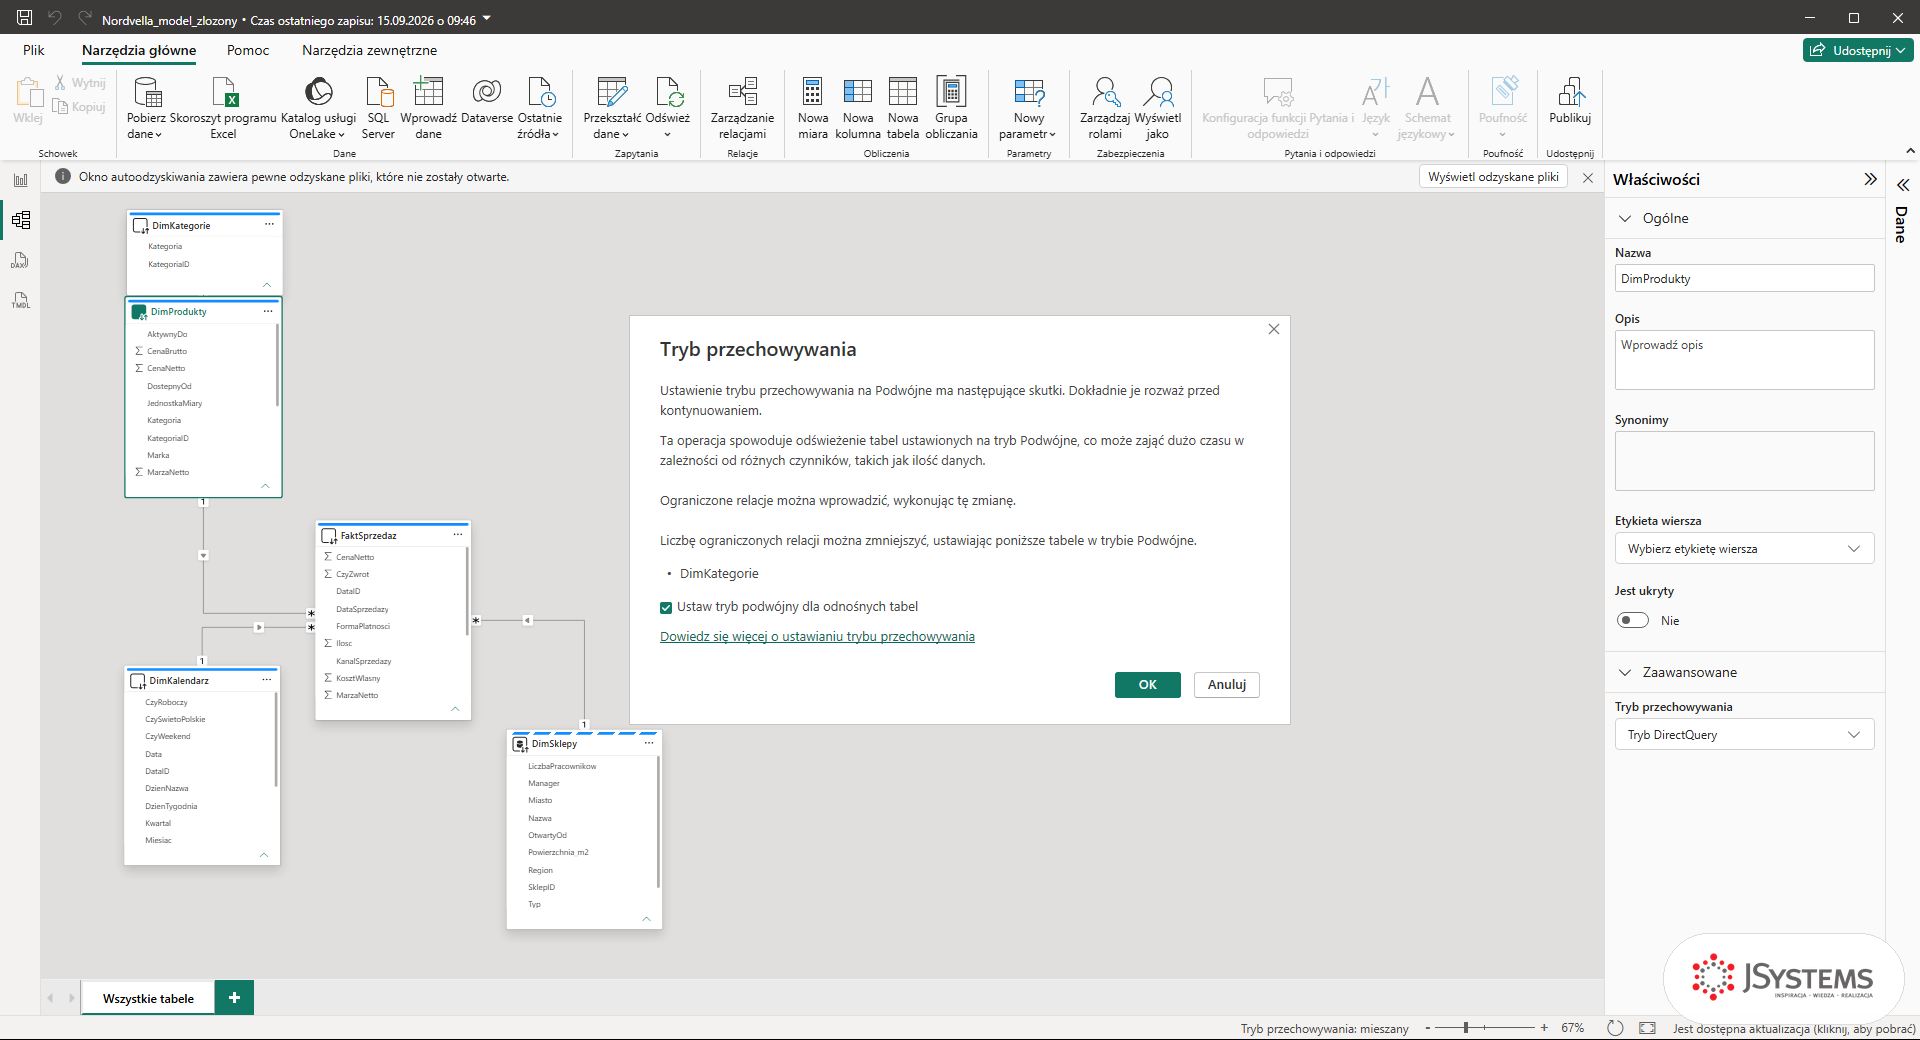Collapse the Właściwości pane
This screenshot has height=1040, width=1920.
[1870, 179]
